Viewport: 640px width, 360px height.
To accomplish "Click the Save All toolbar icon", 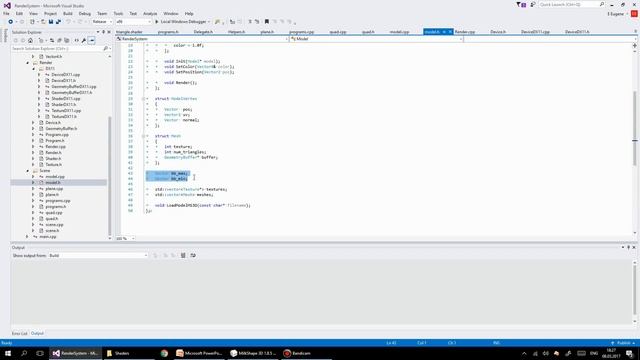I will tap(58, 22).
